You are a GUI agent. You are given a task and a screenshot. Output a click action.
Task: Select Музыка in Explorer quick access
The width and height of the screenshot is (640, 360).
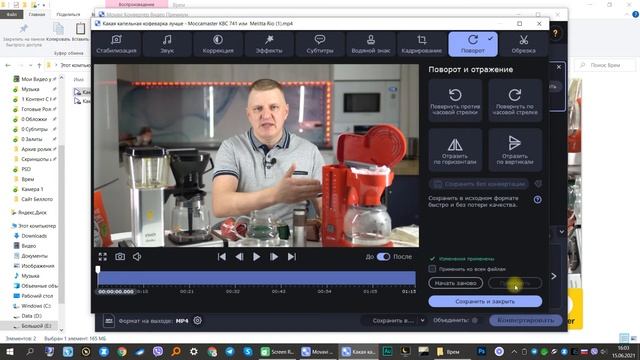point(30,89)
